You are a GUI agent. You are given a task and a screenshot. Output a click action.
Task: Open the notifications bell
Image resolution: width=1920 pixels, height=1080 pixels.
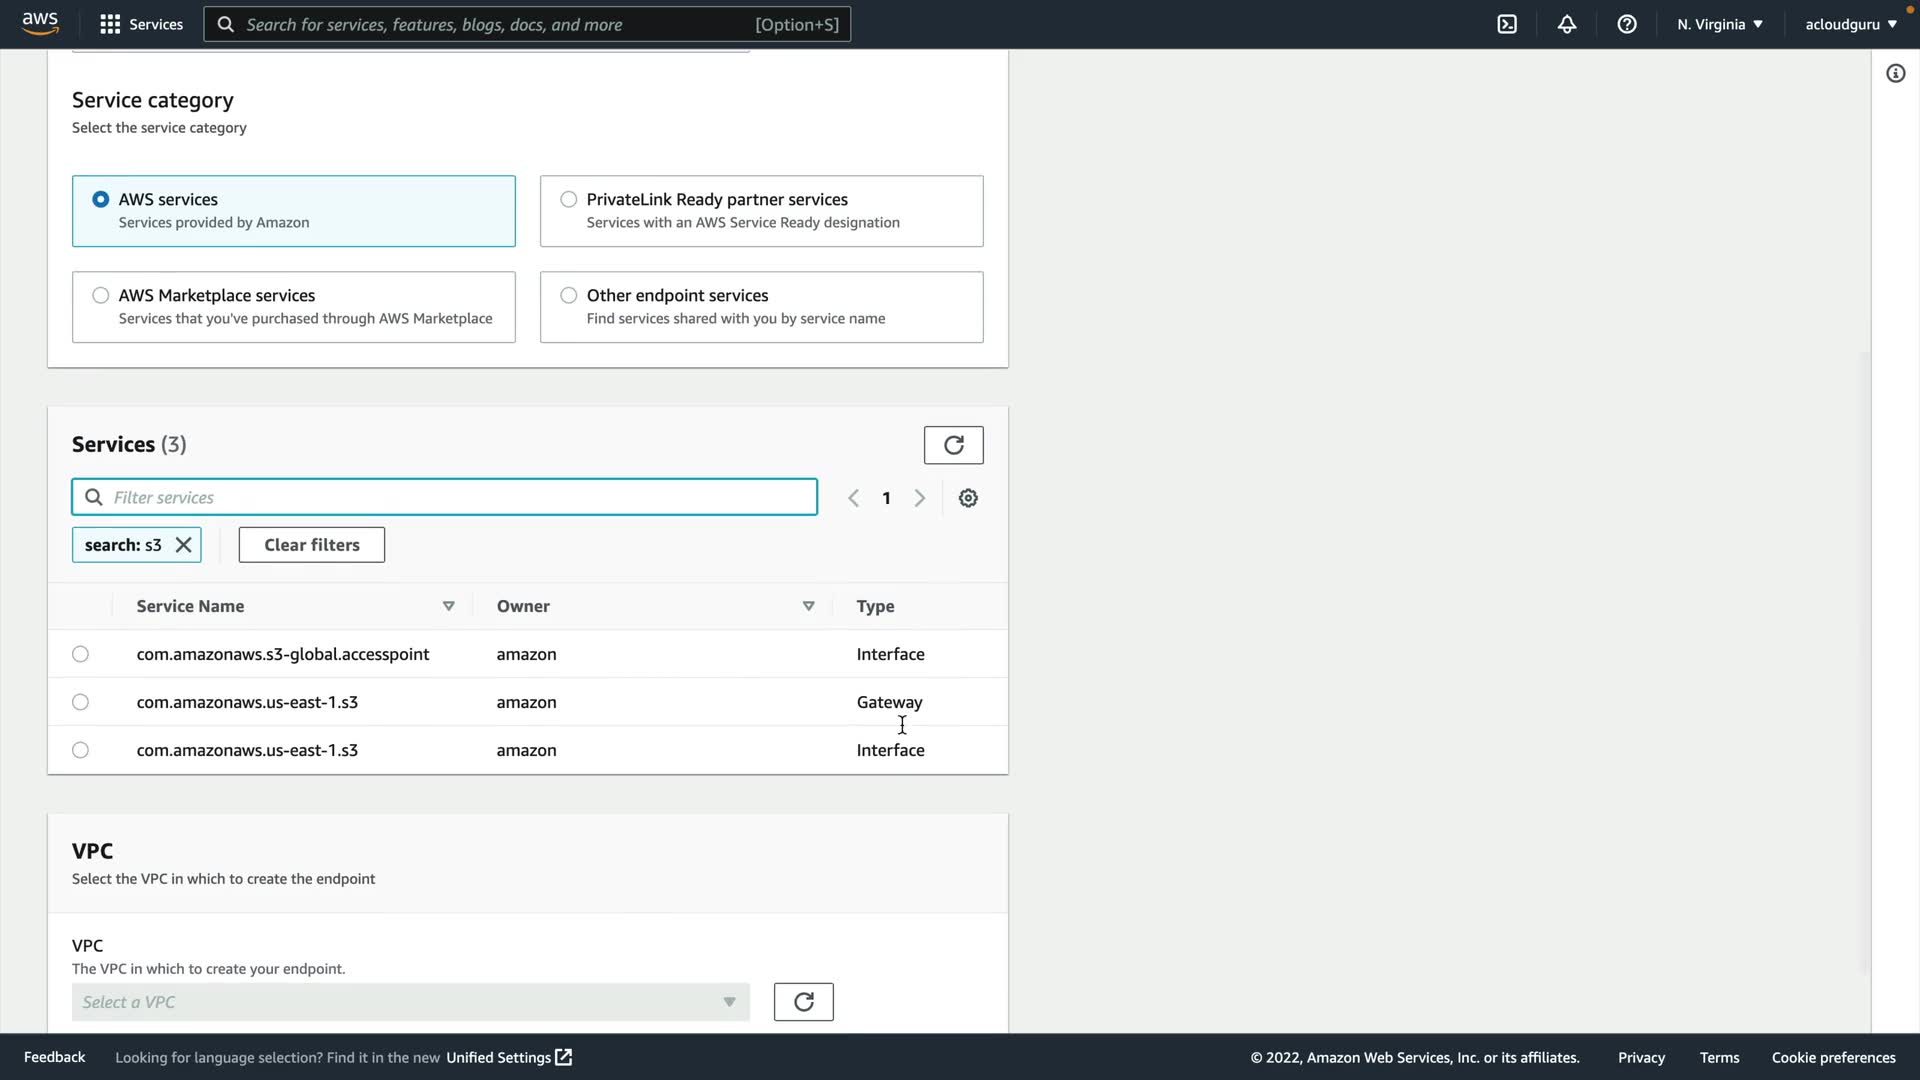[x=1567, y=24]
